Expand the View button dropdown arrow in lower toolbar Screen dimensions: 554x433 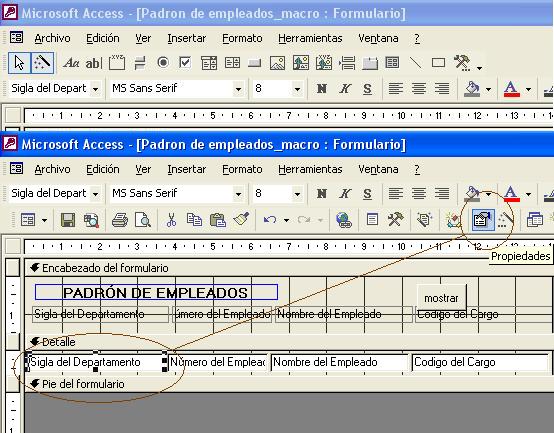tap(45, 220)
